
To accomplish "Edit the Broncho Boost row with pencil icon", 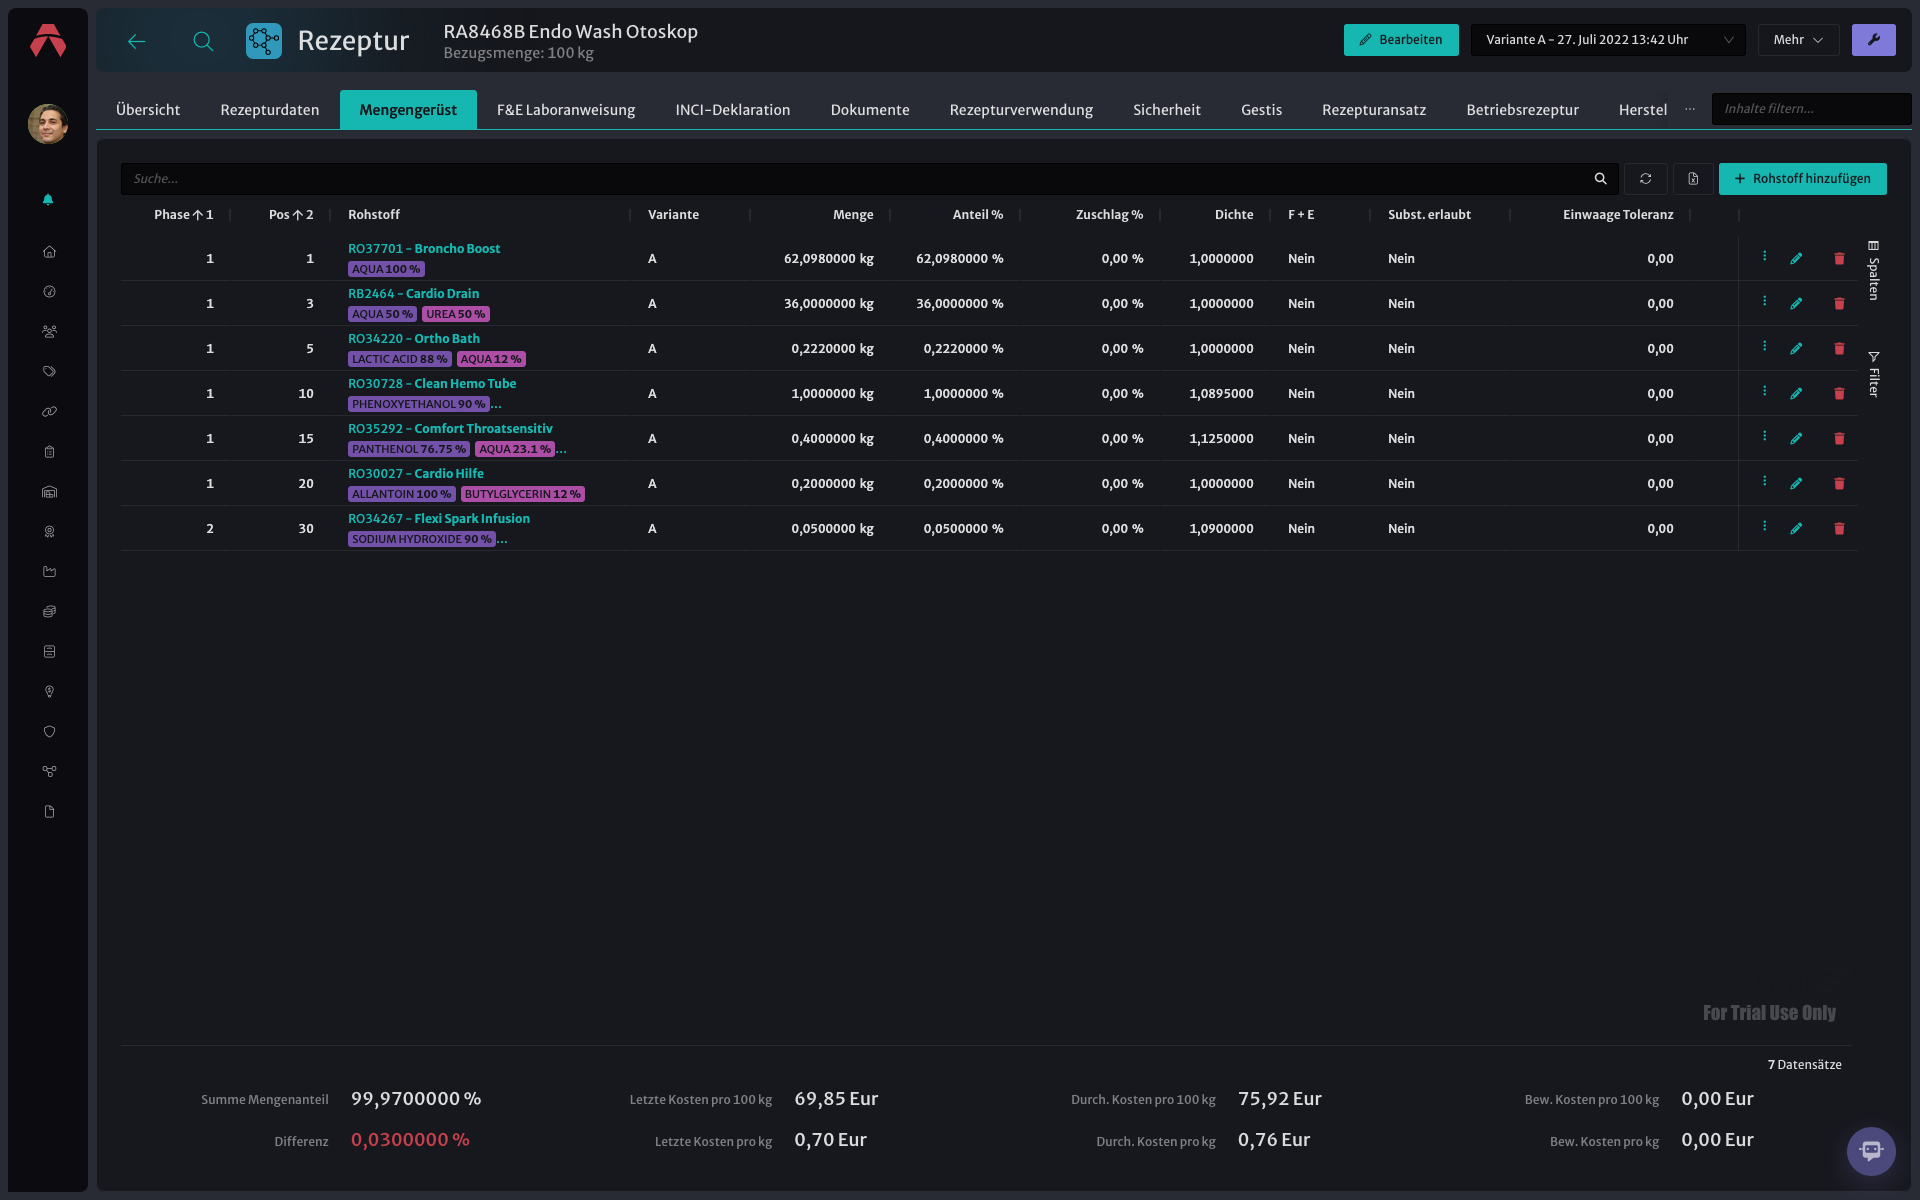I will [x=1796, y=259].
